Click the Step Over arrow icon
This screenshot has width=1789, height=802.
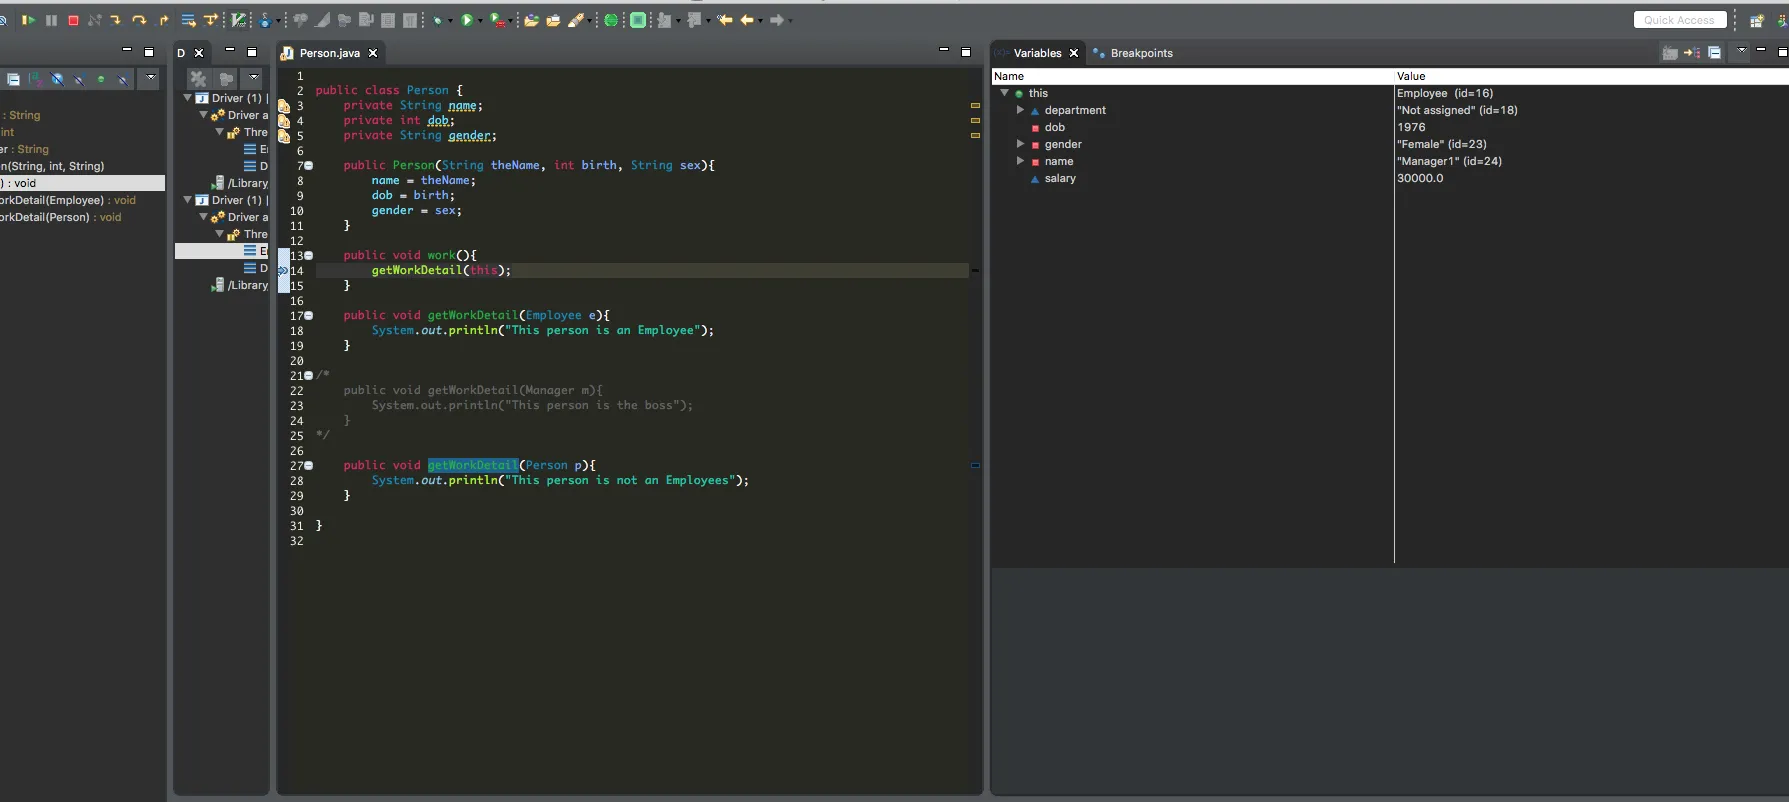139,20
